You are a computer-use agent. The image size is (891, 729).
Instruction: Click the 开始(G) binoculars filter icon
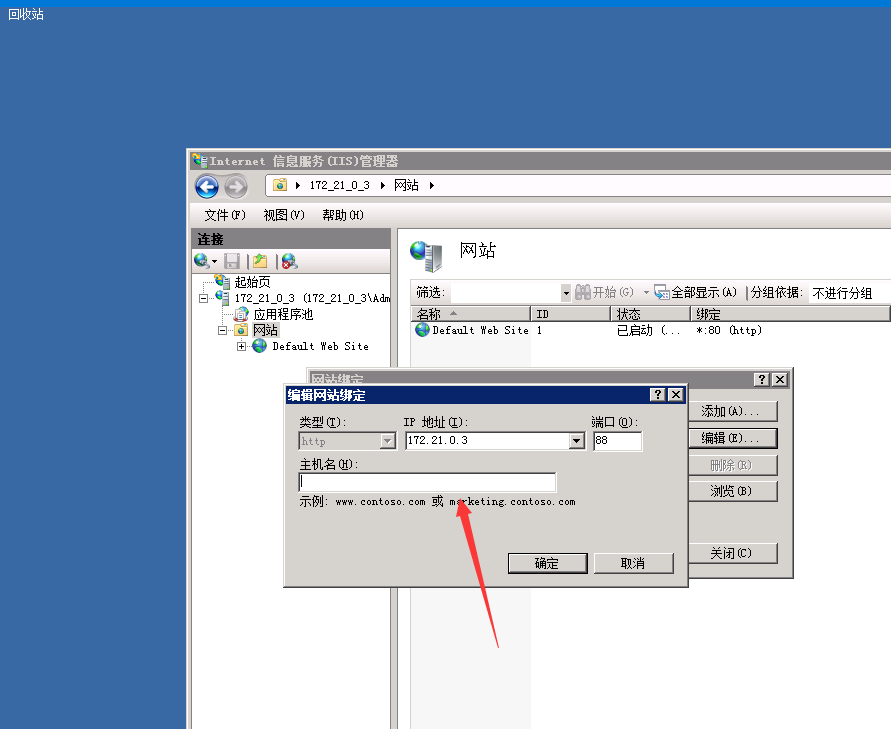point(582,292)
